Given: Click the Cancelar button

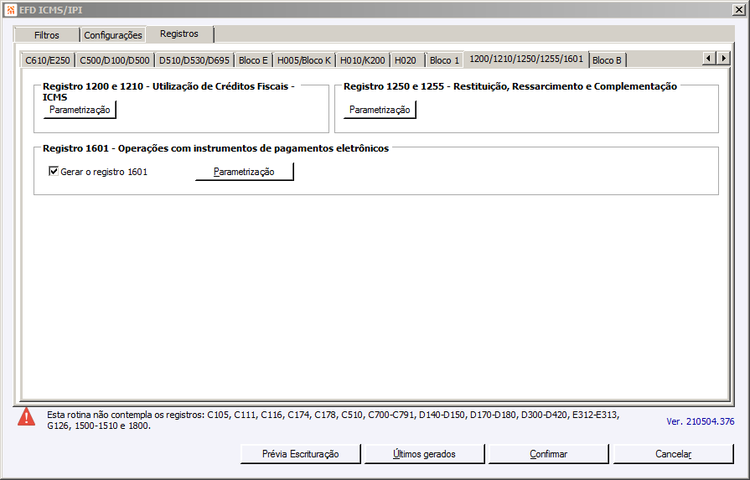Looking at the screenshot, I should click(x=673, y=454).
